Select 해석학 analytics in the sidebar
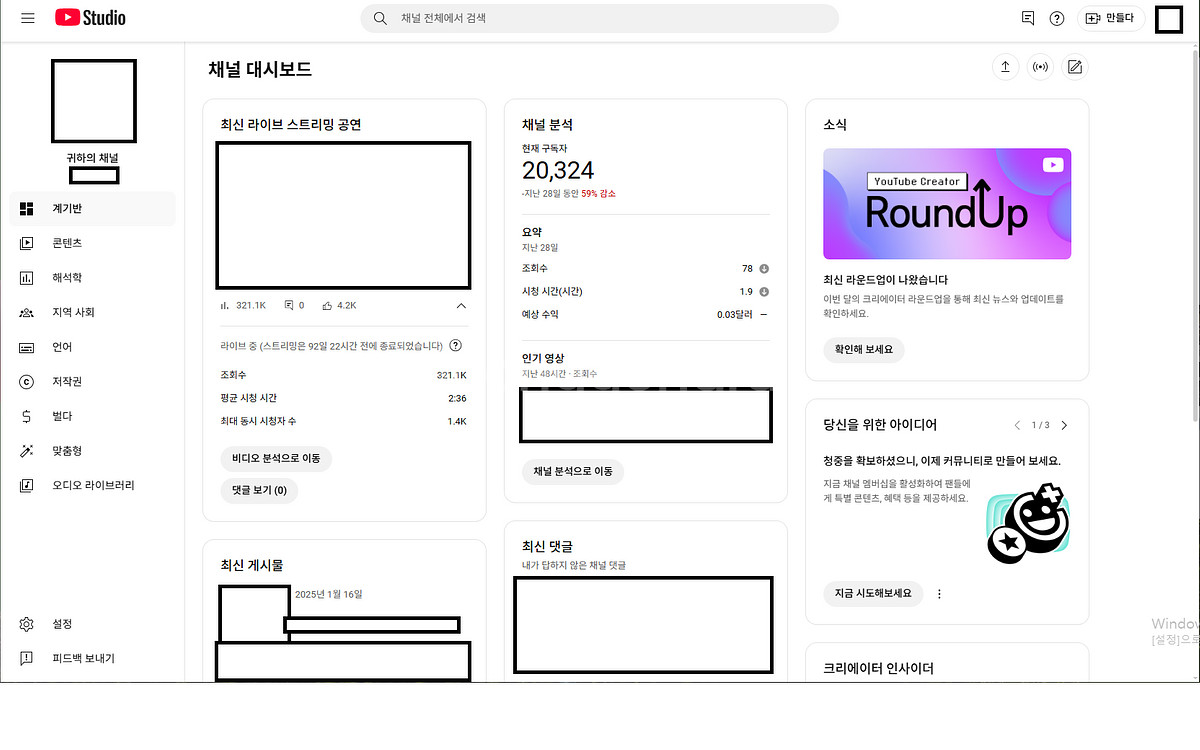1200x750 pixels. 93,278
